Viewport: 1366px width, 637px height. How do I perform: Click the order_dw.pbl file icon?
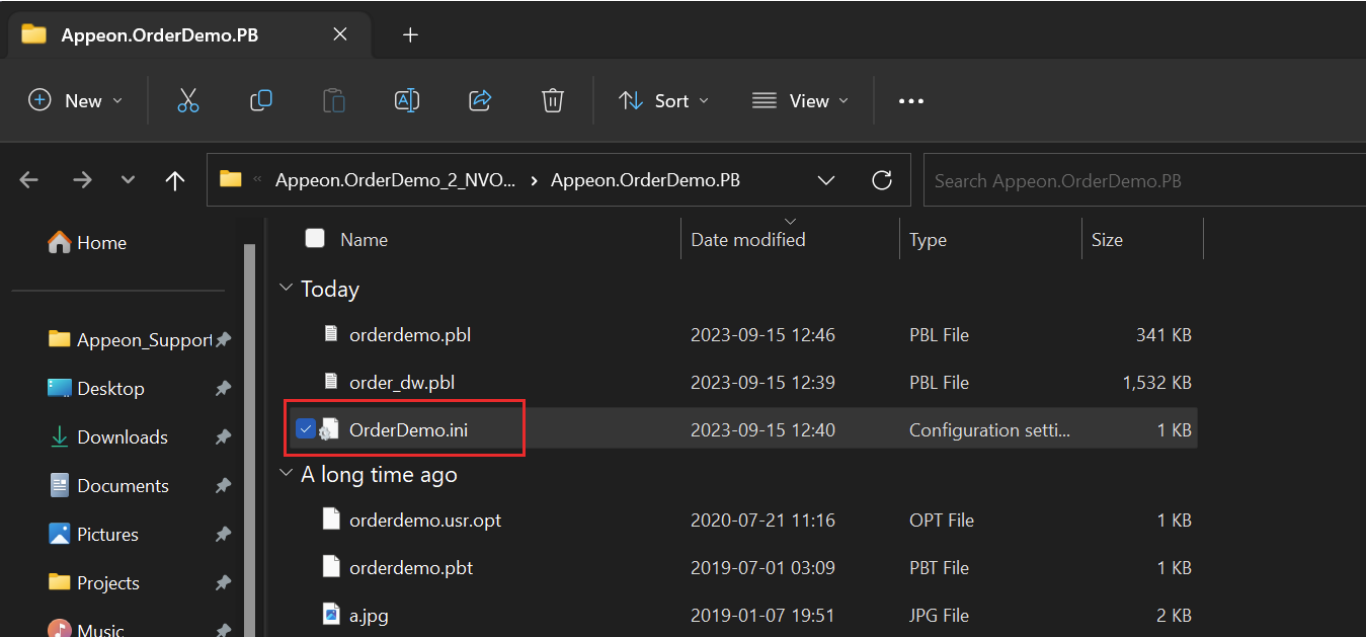pyautogui.click(x=331, y=381)
